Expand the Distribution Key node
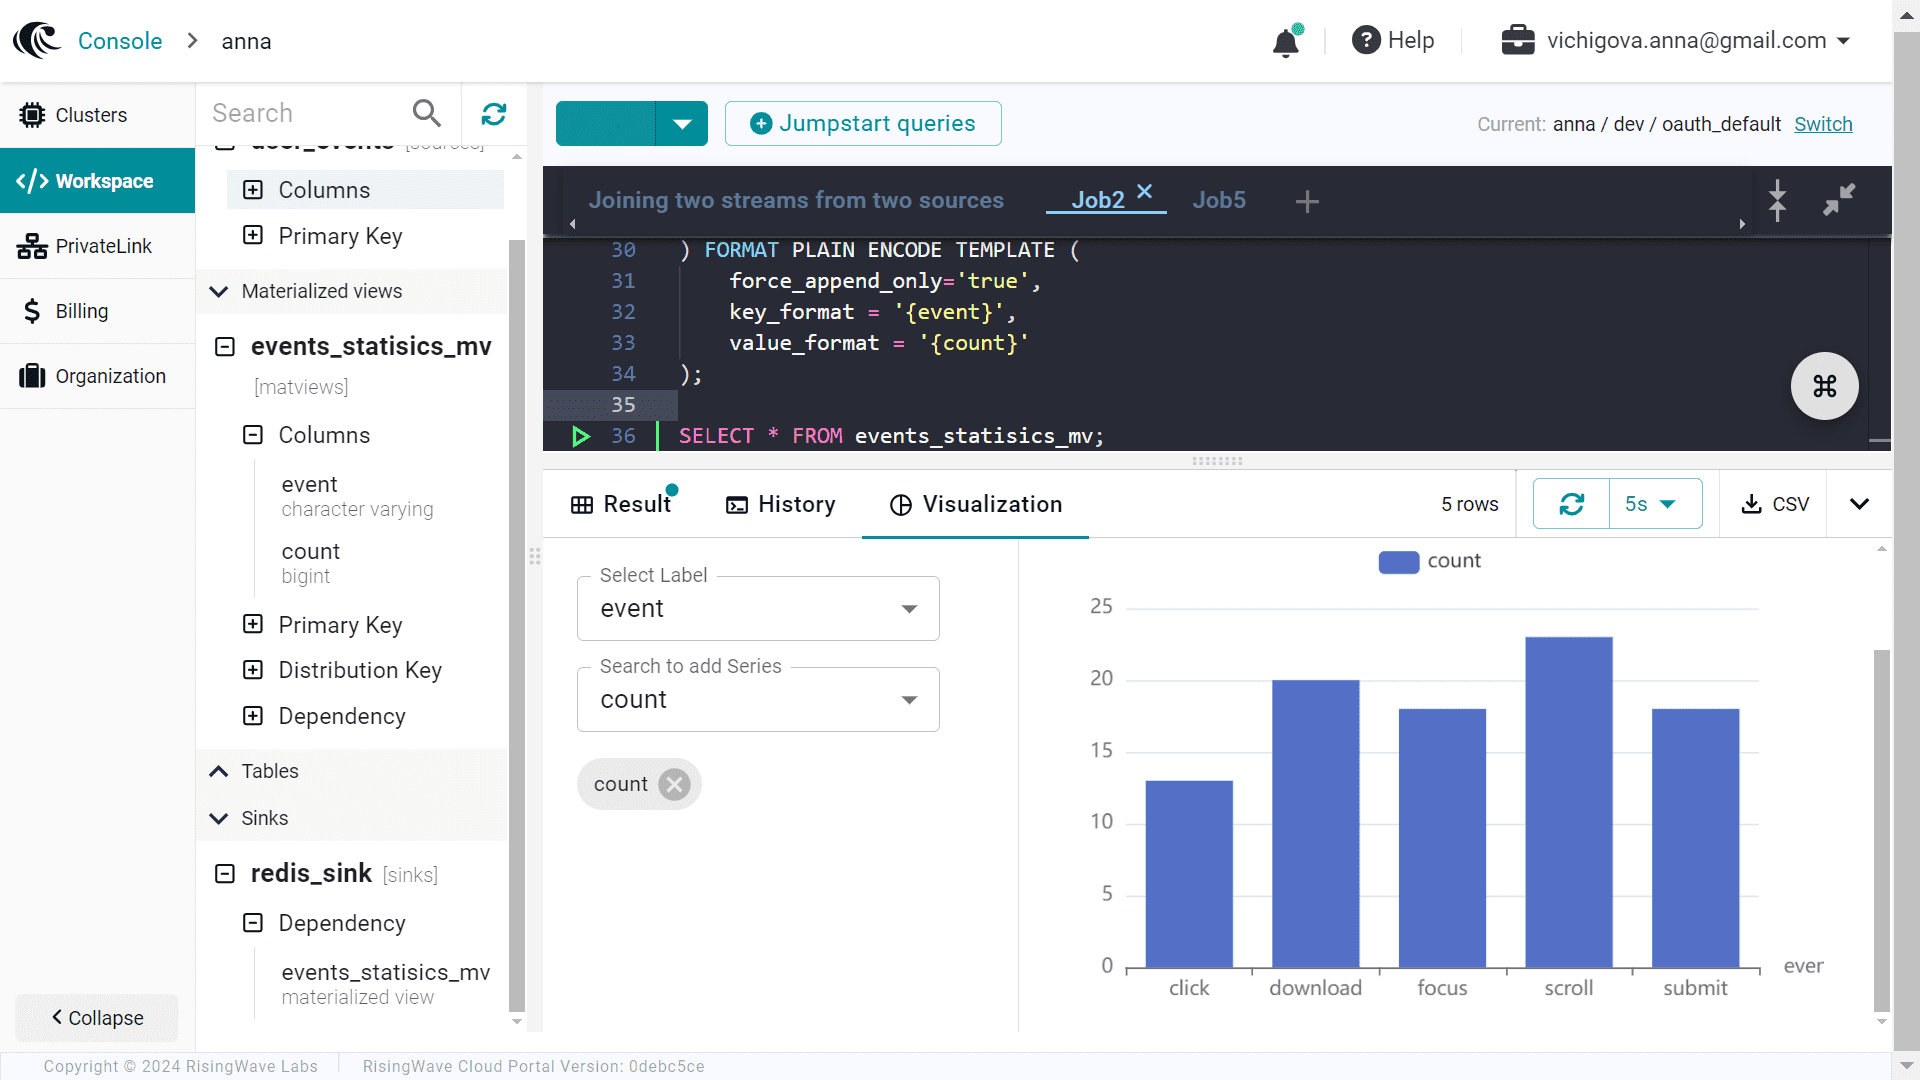The height and width of the screenshot is (1080, 1920). 253,670
